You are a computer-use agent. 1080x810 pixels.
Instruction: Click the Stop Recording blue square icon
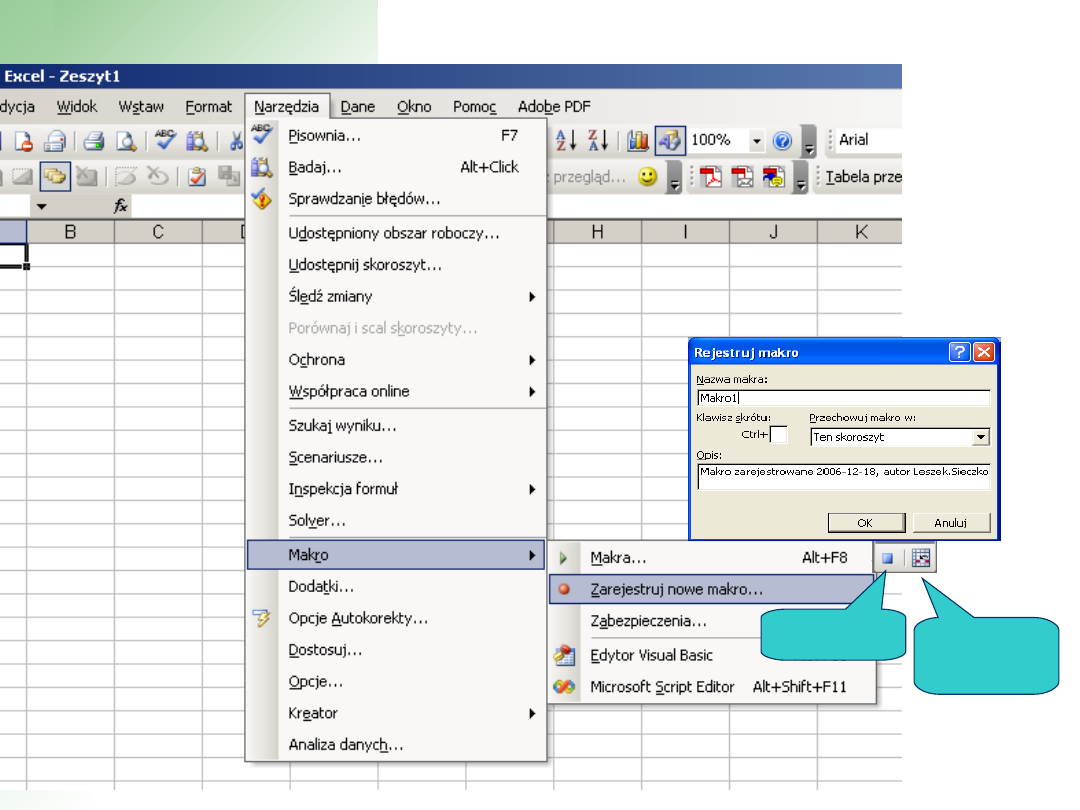click(x=888, y=559)
